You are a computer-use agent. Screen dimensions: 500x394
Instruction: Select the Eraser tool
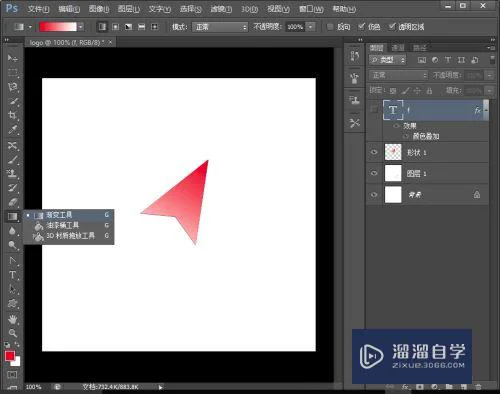12,202
